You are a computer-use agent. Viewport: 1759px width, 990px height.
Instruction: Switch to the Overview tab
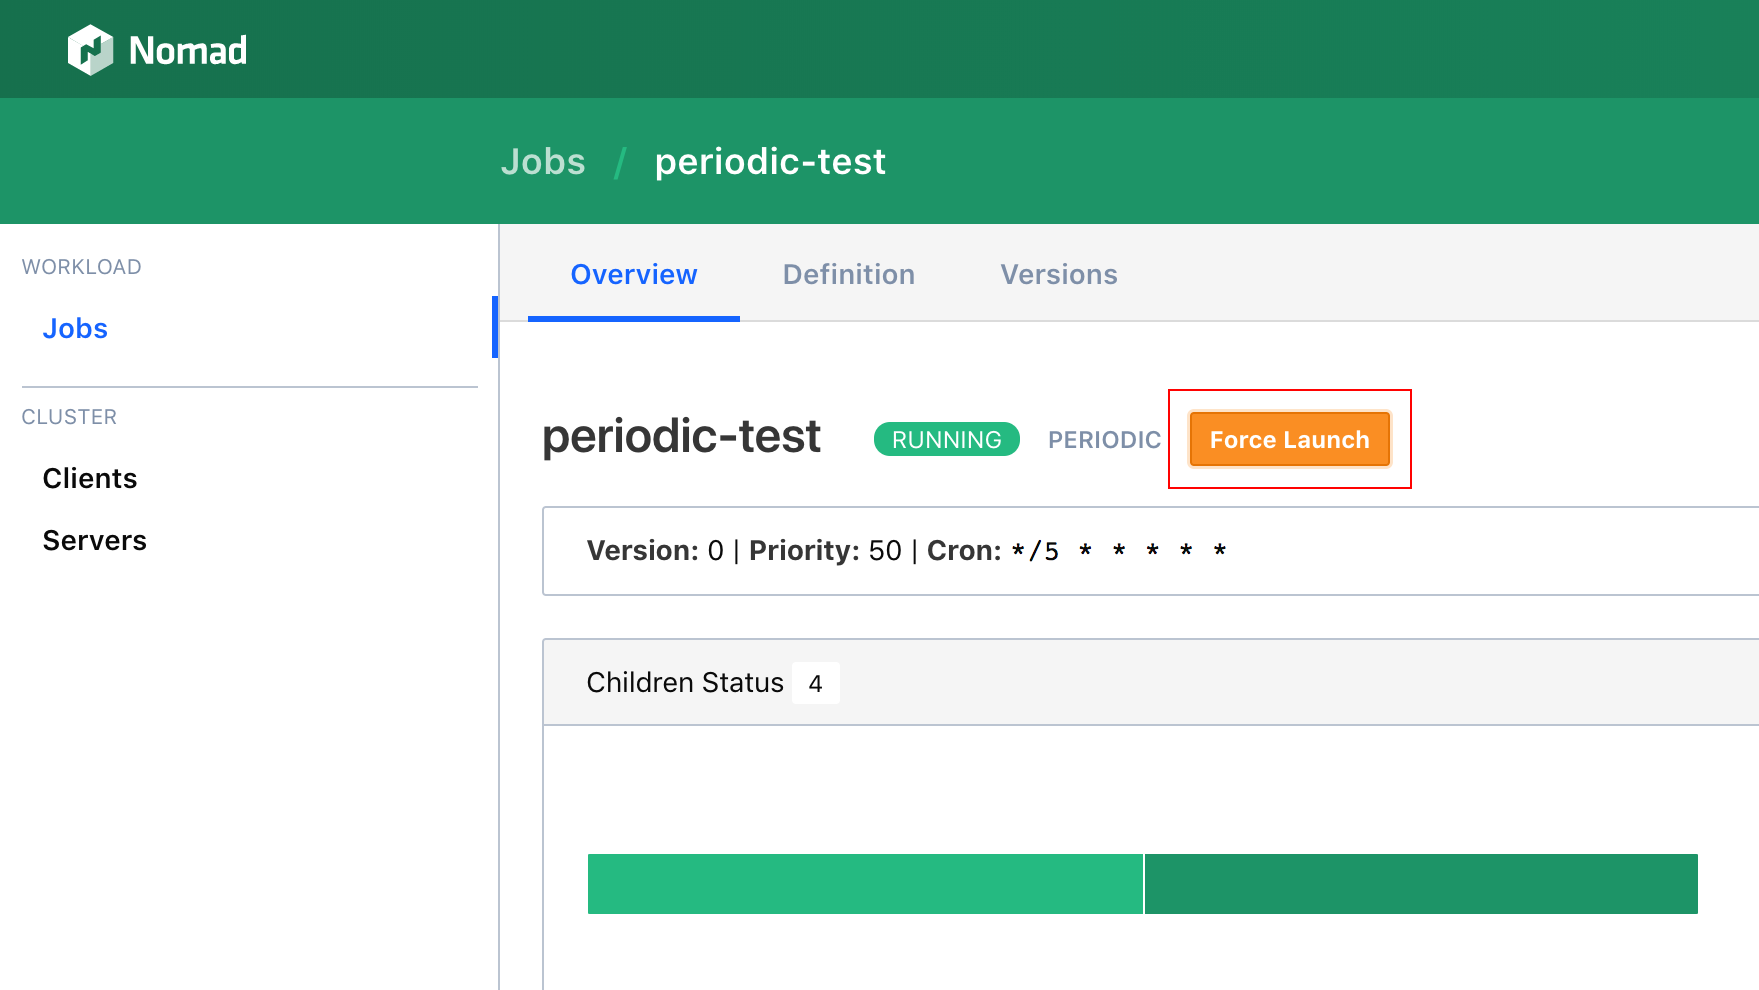click(634, 274)
